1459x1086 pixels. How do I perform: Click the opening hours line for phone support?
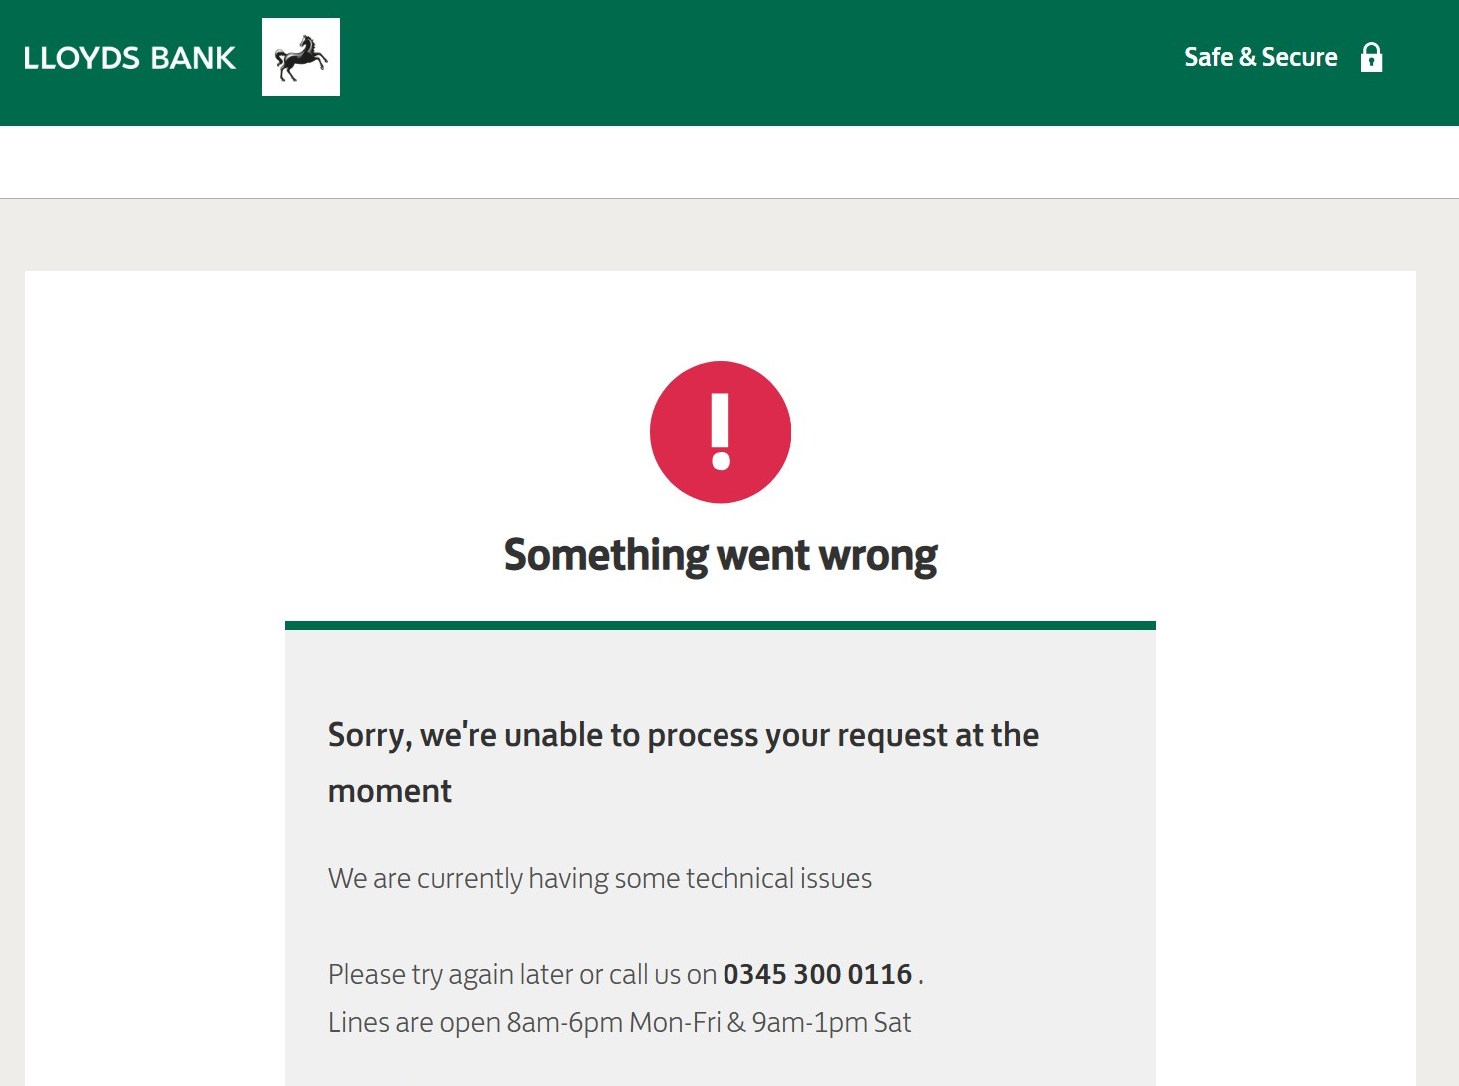click(619, 1022)
